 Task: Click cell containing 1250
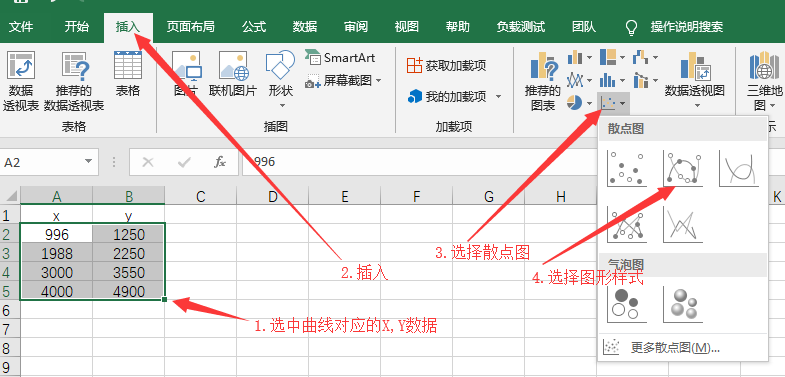pyautogui.click(x=129, y=234)
